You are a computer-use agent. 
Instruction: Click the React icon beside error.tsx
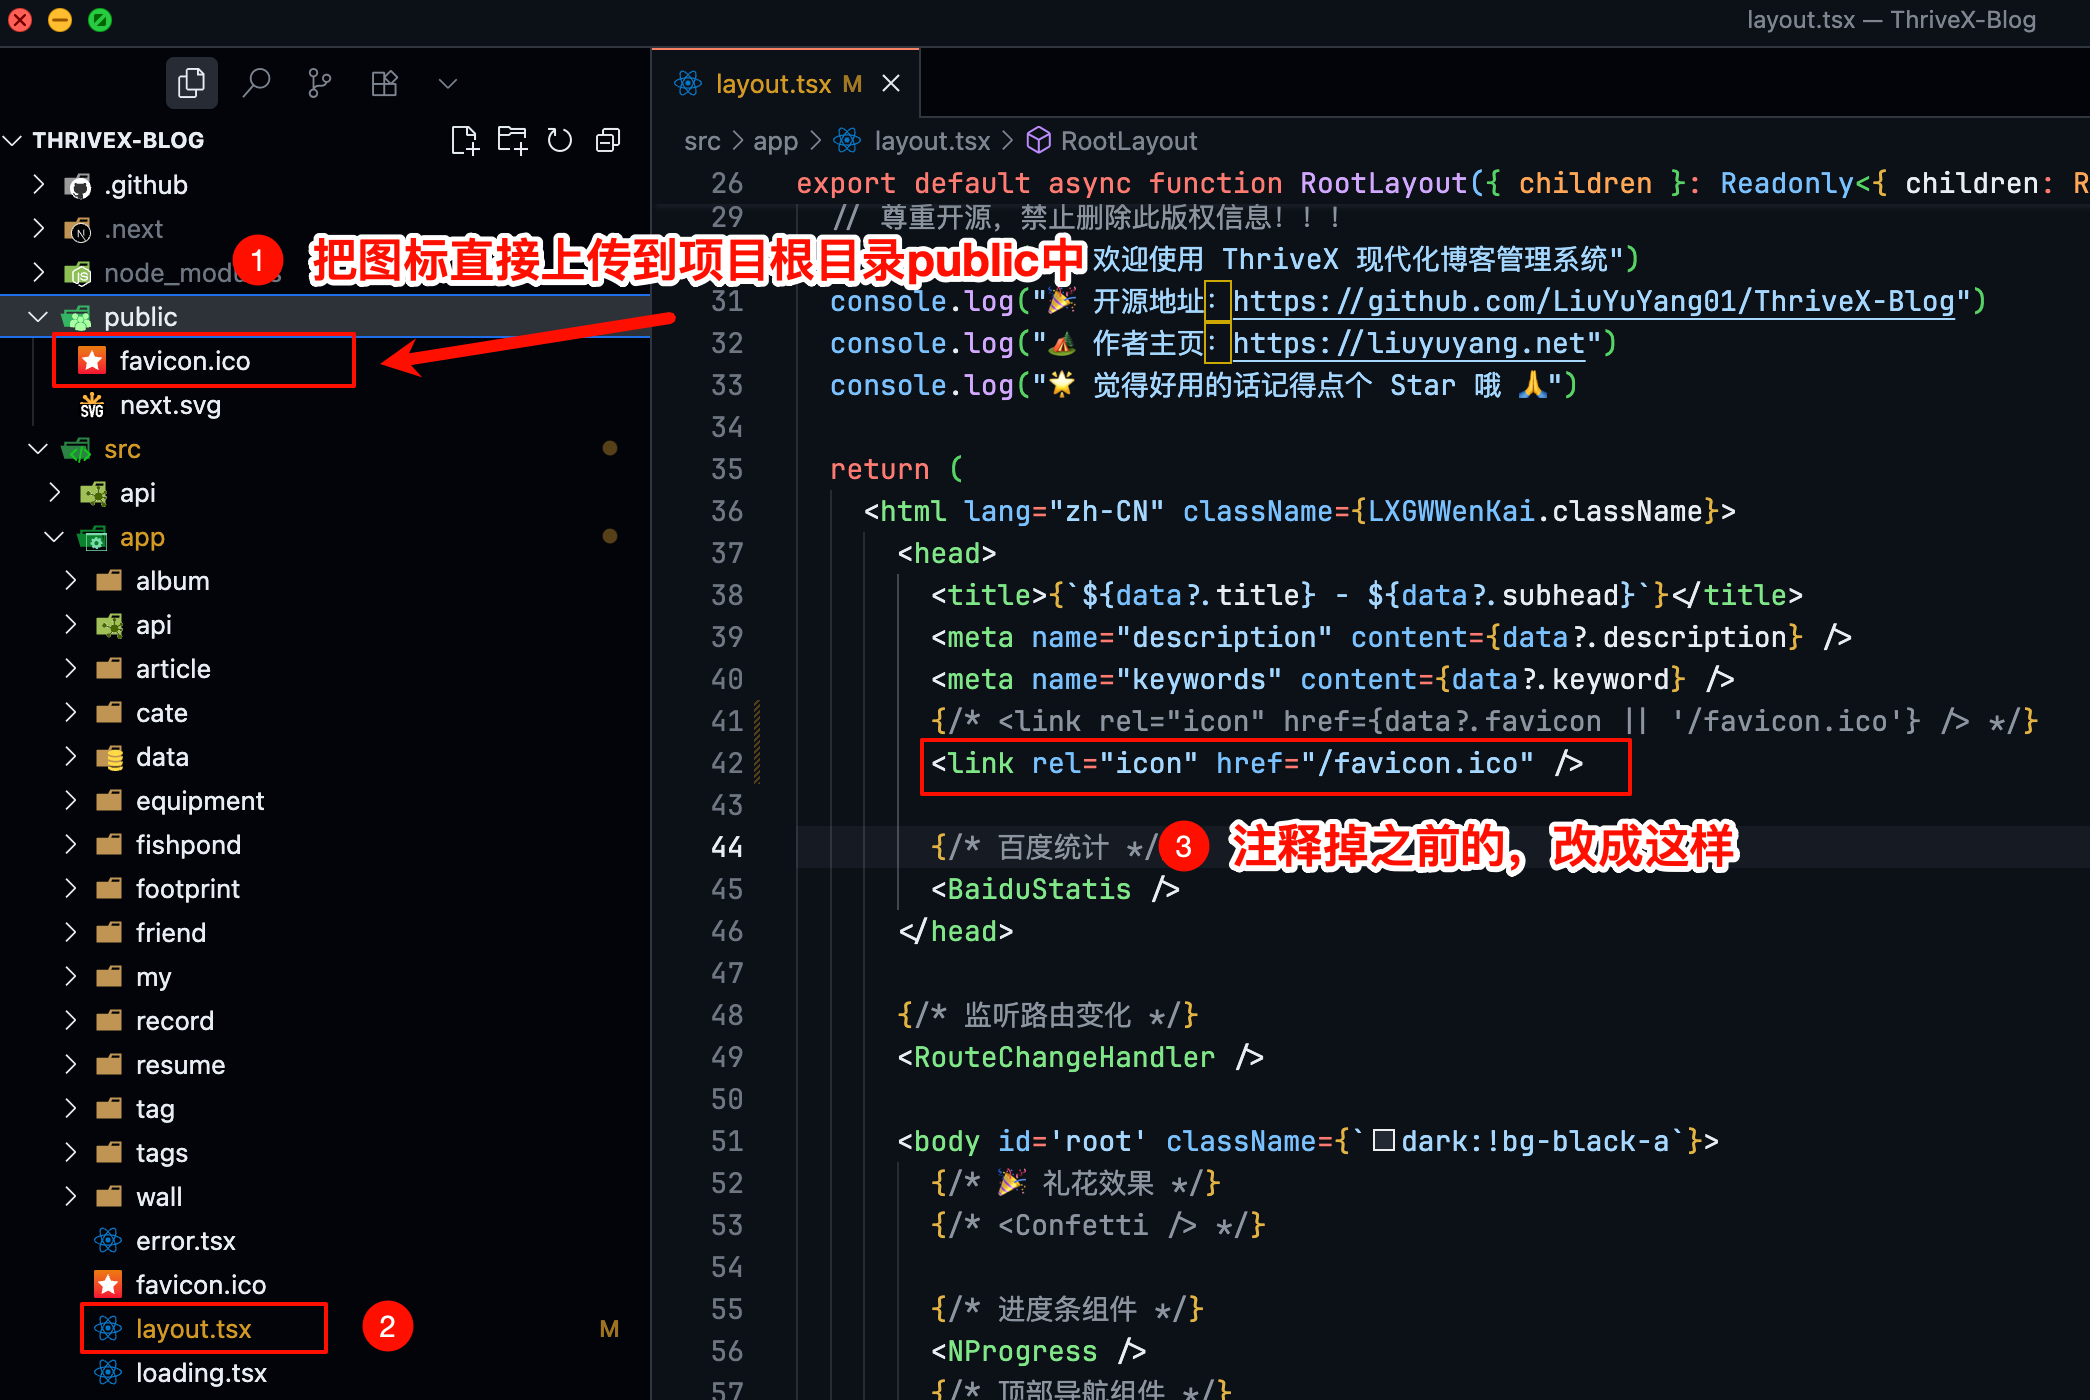coord(108,1240)
